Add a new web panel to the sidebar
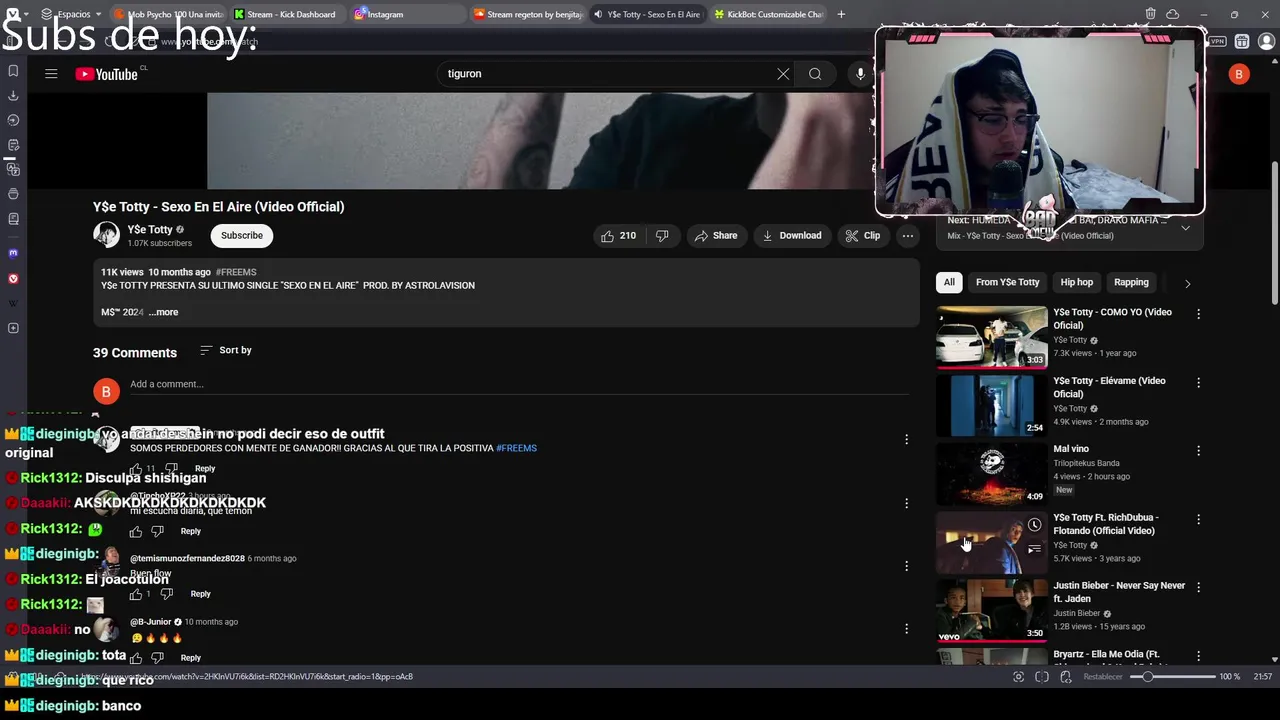The height and width of the screenshot is (720, 1280). pos(13,328)
